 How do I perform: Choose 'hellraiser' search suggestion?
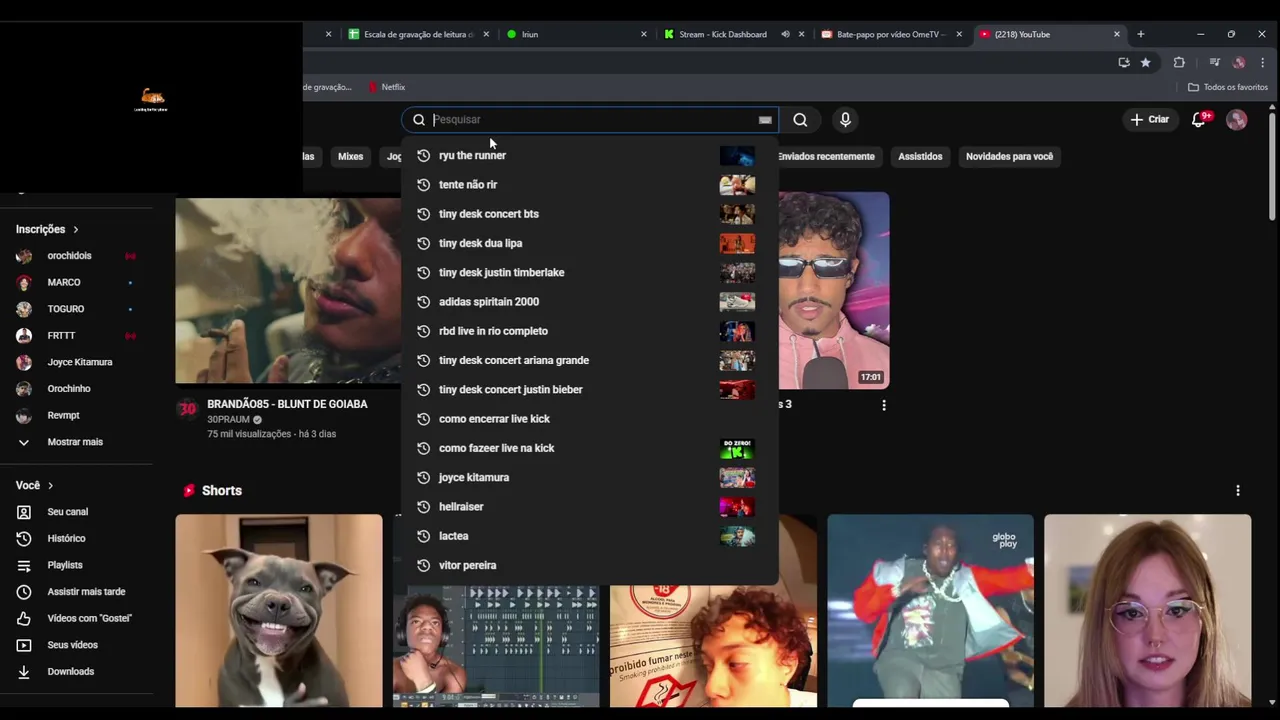590,507
